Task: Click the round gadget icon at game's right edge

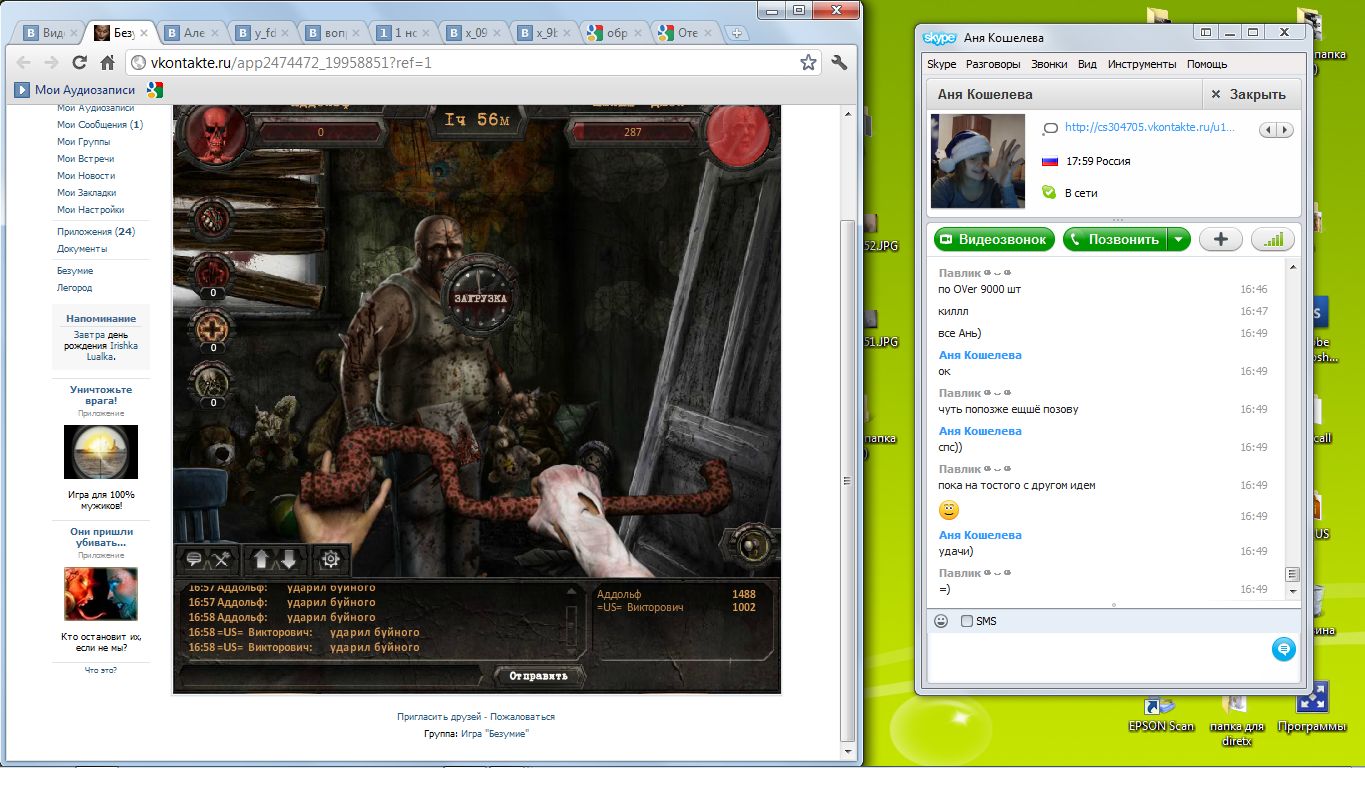Action: (751, 545)
